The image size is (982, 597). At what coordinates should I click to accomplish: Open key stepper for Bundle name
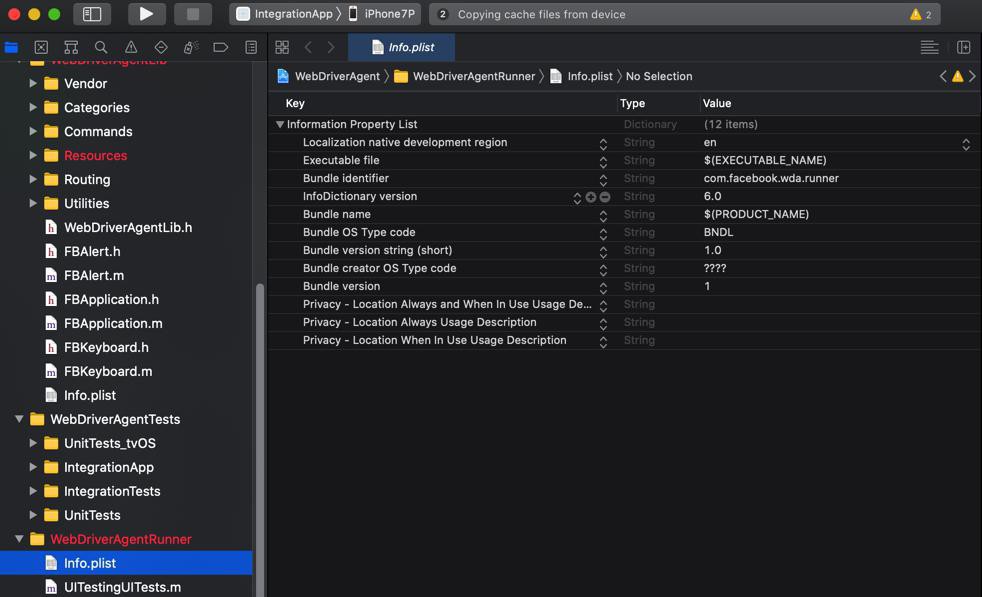[x=603, y=215]
